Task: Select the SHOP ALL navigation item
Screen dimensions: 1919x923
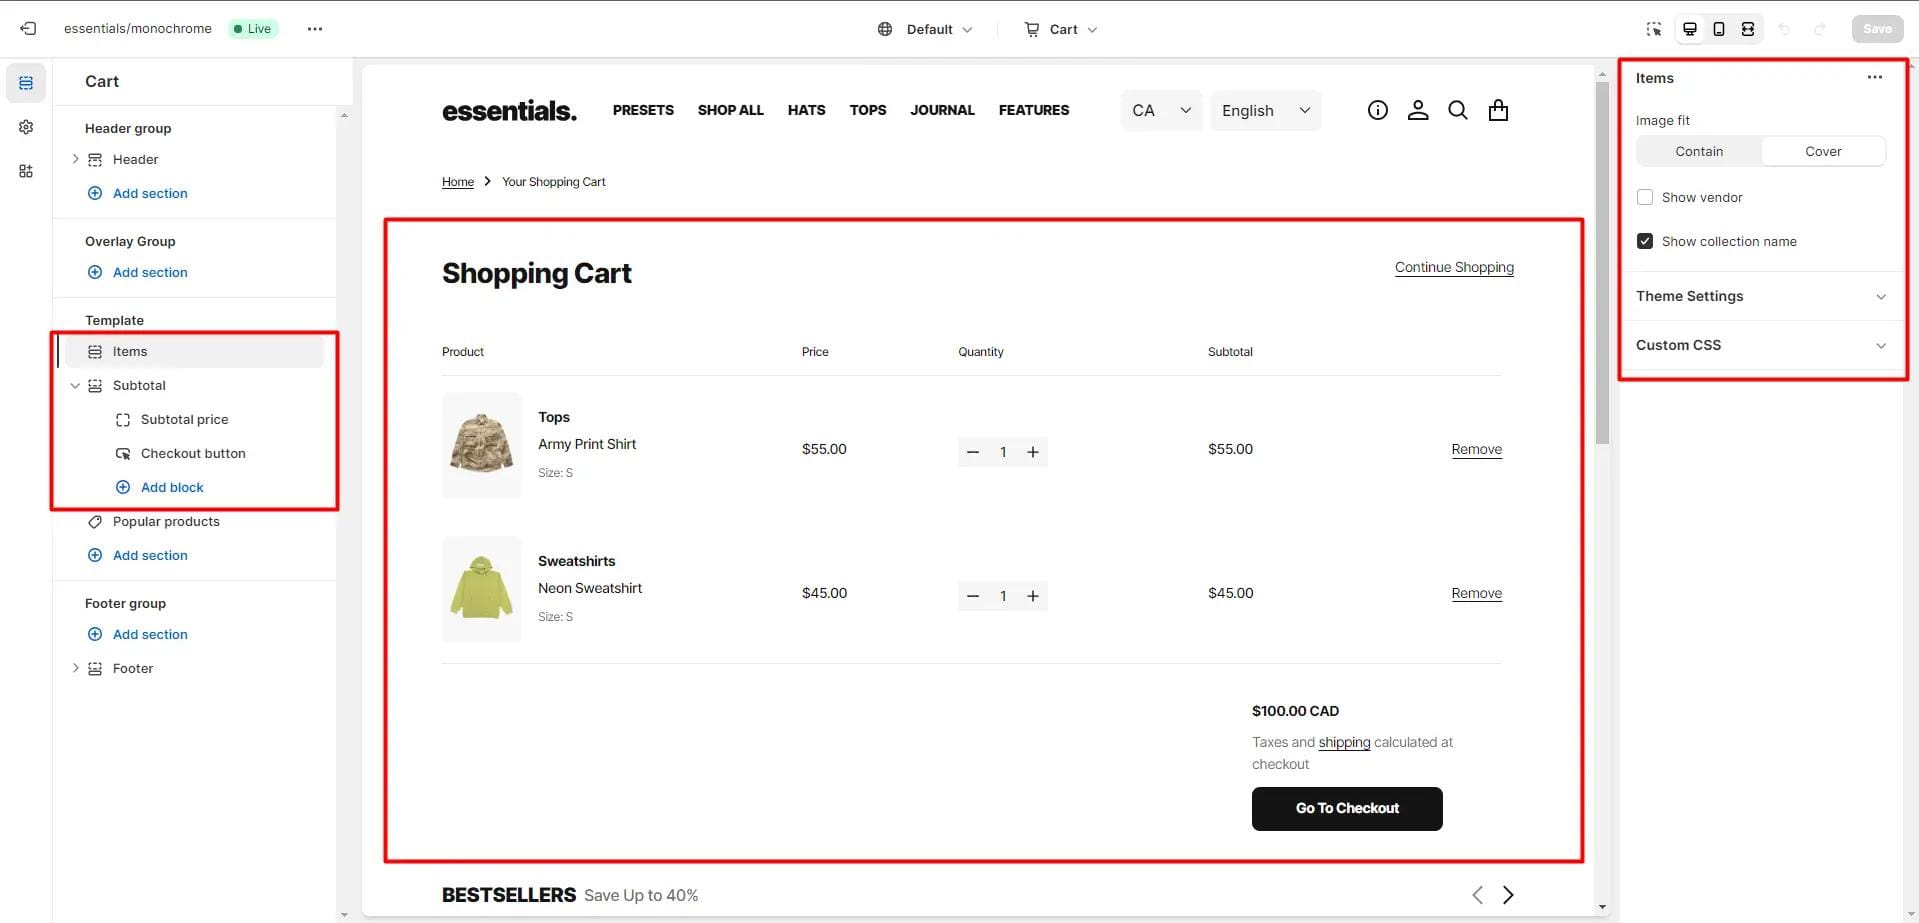Action: tap(730, 110)
